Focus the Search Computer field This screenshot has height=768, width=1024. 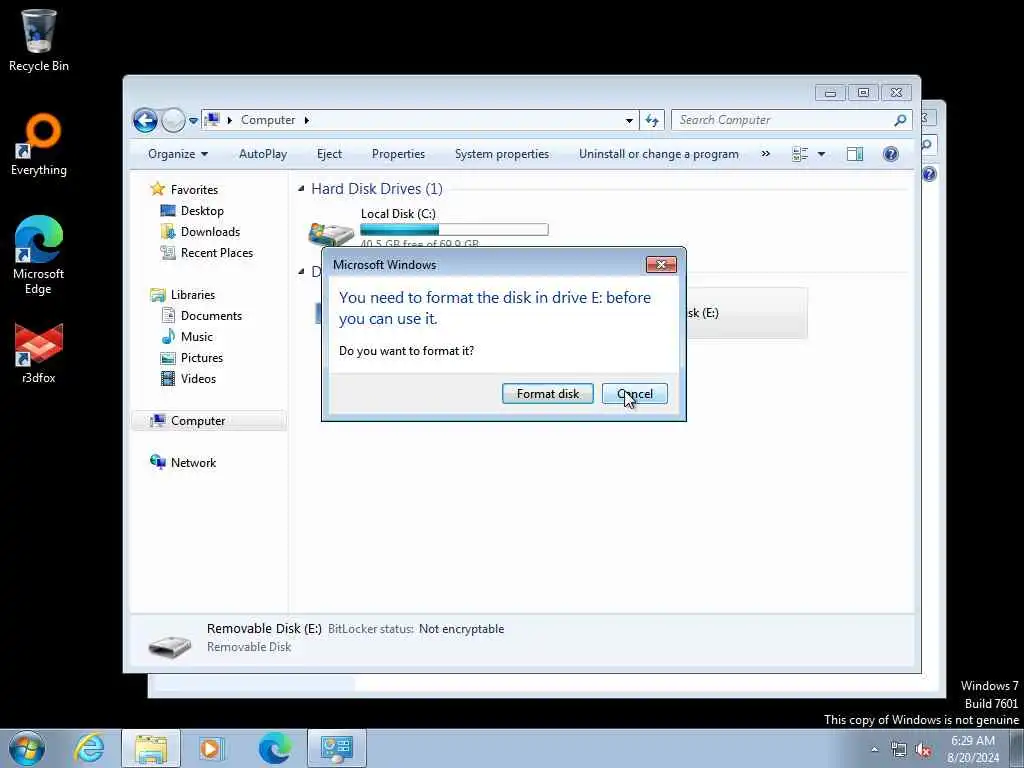783,120
